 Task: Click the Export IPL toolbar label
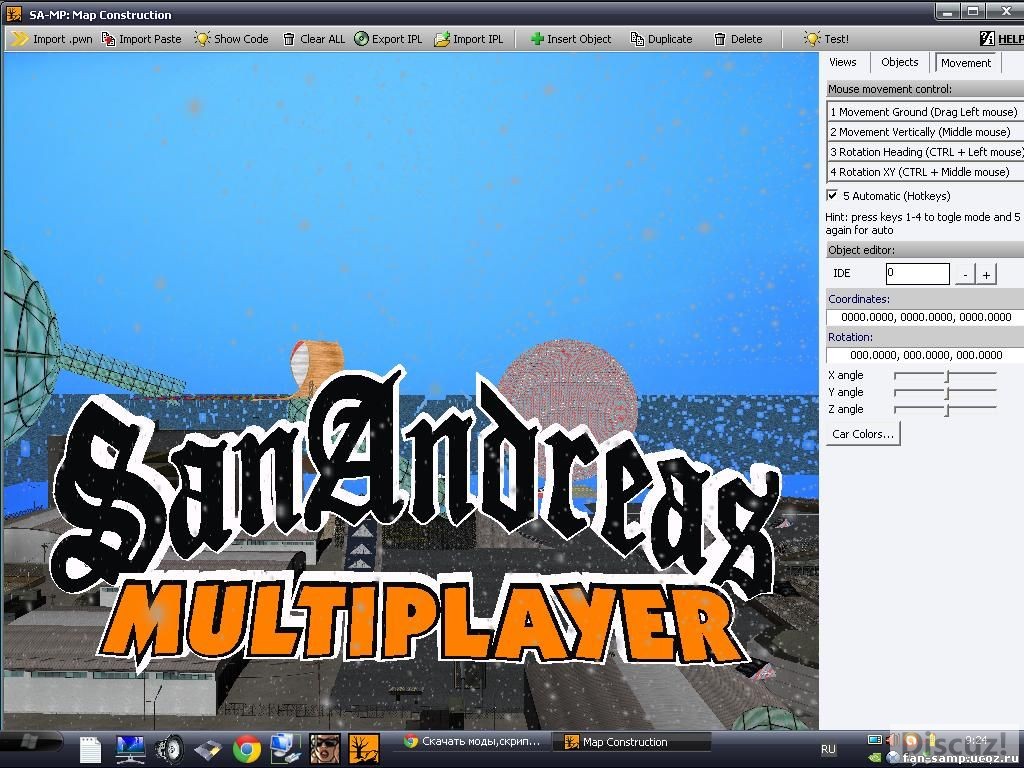click(x=397, y=39)
